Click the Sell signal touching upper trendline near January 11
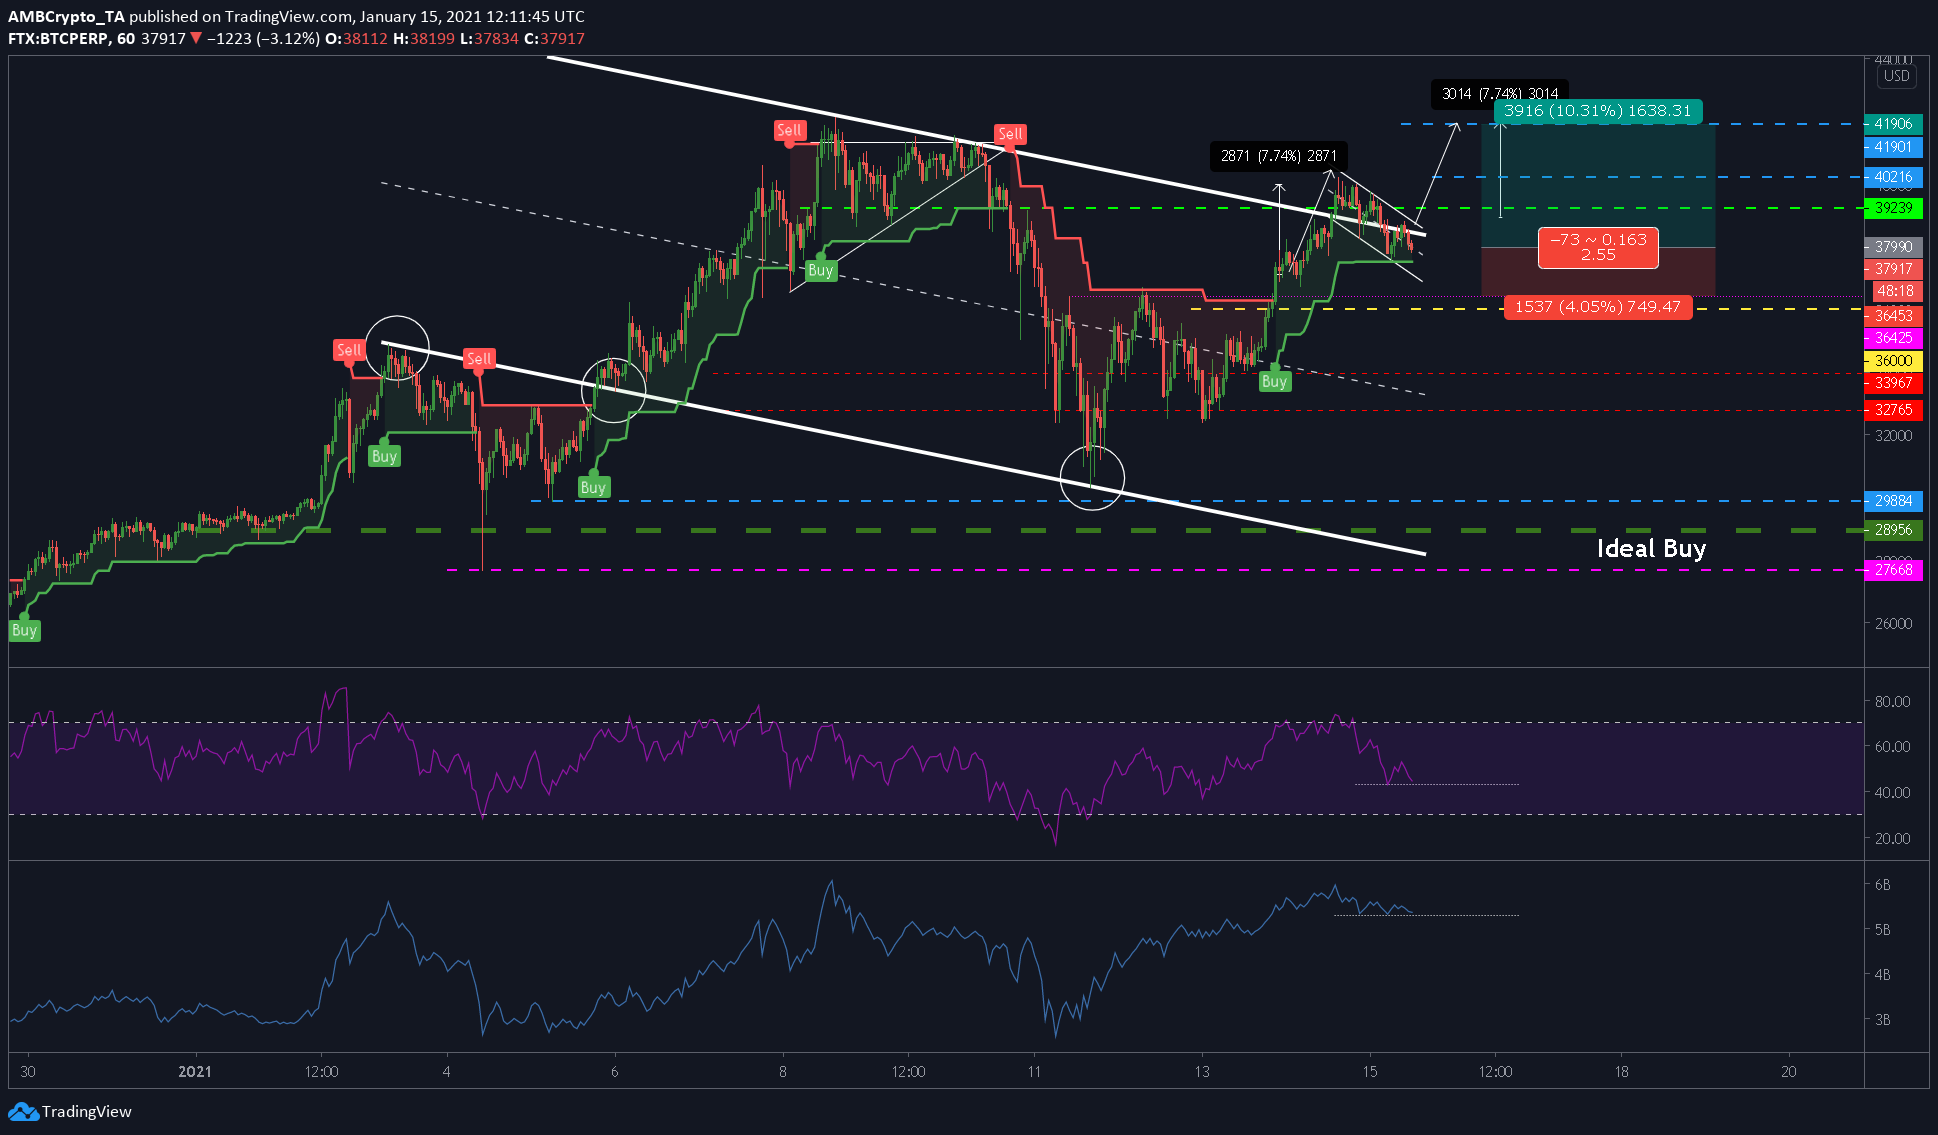This screenshot has width=1938, height=1135. click(1010, 134)
